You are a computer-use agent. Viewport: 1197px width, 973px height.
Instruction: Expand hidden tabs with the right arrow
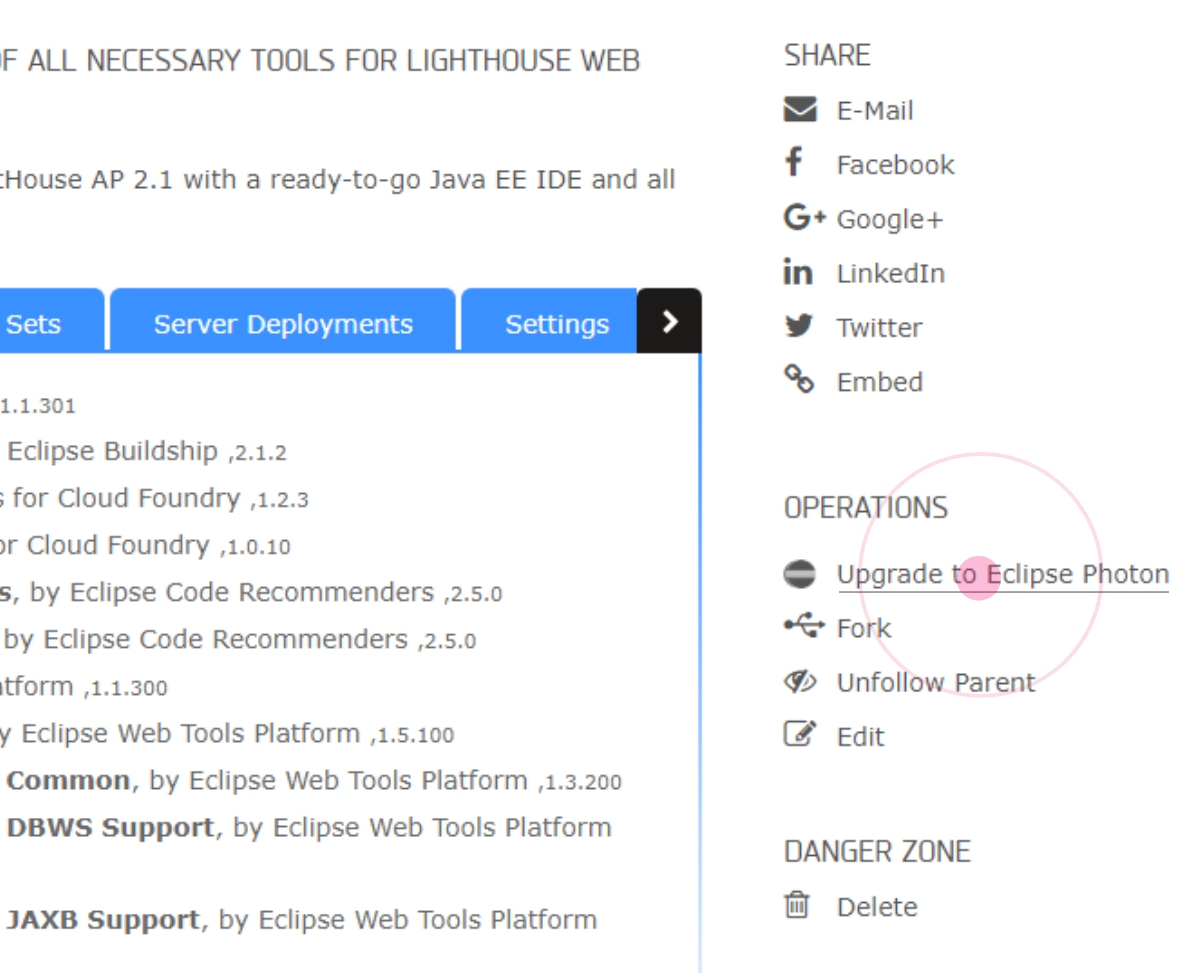pyautogui.click(x=670, y=323)
